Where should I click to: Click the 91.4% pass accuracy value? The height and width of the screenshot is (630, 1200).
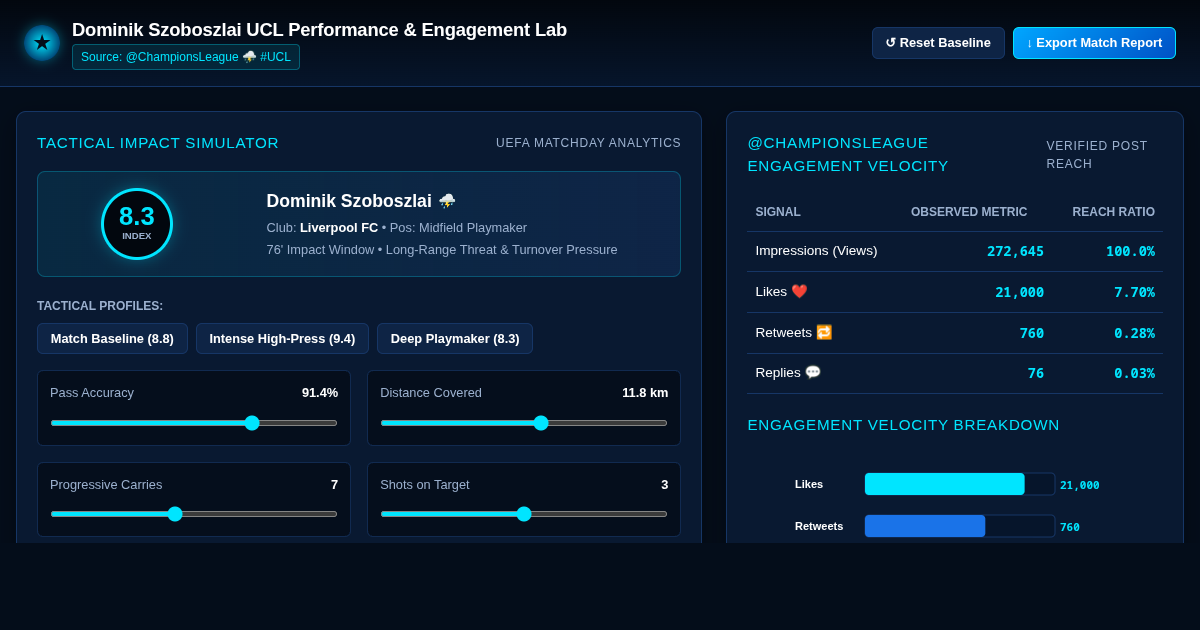[320, 393]
